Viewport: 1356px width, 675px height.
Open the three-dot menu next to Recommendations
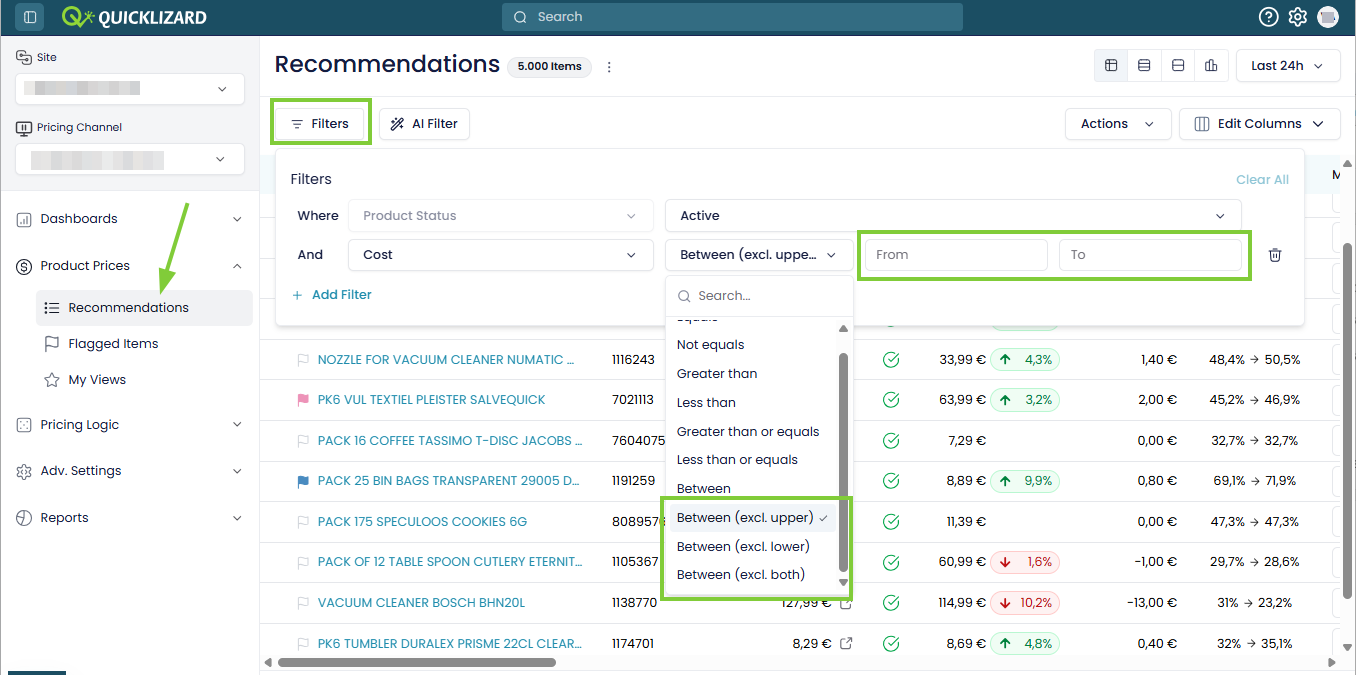(x=609, y=67)
